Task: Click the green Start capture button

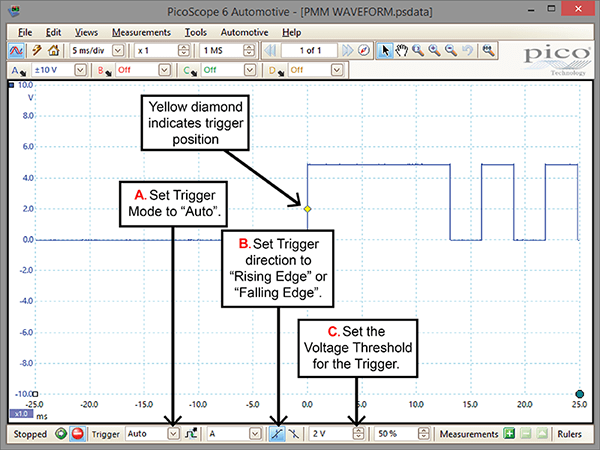Action: [x=60, y=434]
